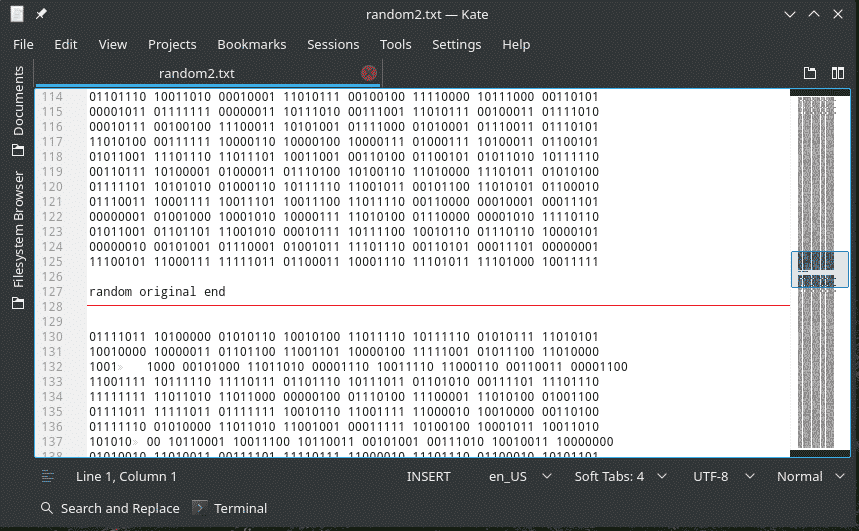
Task: Click empty line 129 in the editor
Action: [438, 322]
